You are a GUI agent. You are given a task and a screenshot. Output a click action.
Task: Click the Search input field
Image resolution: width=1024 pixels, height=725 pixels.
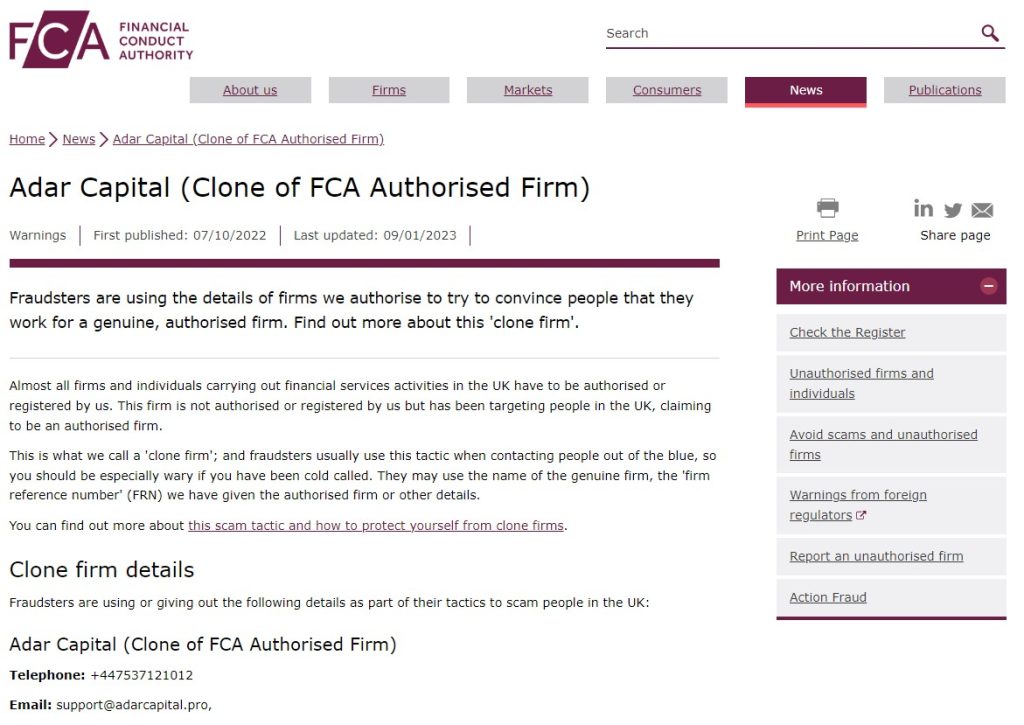tap(790, 33)
